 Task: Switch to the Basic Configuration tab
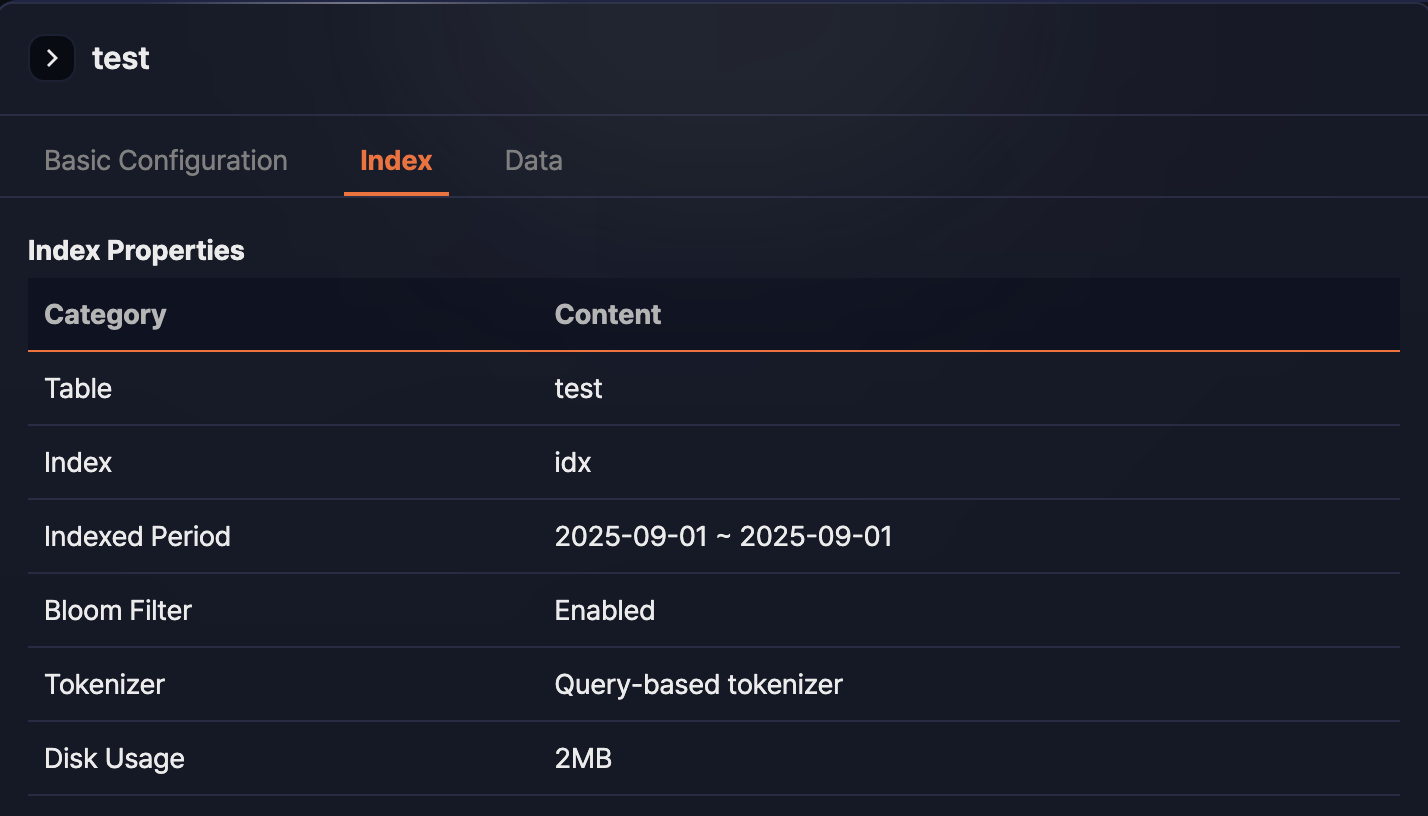pos(165,160)
